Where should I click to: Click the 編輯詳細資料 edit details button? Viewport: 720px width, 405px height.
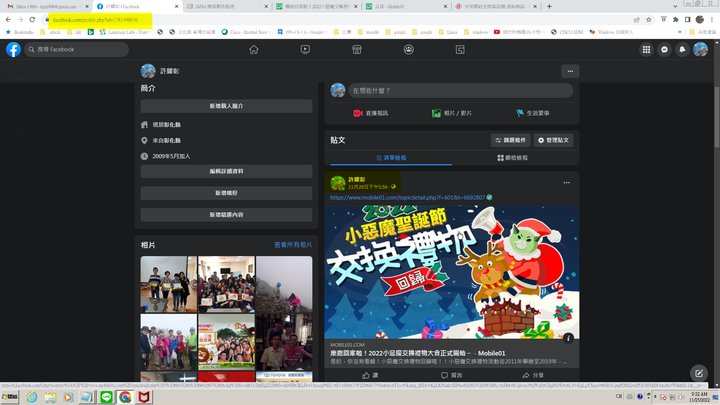[226, 171]
